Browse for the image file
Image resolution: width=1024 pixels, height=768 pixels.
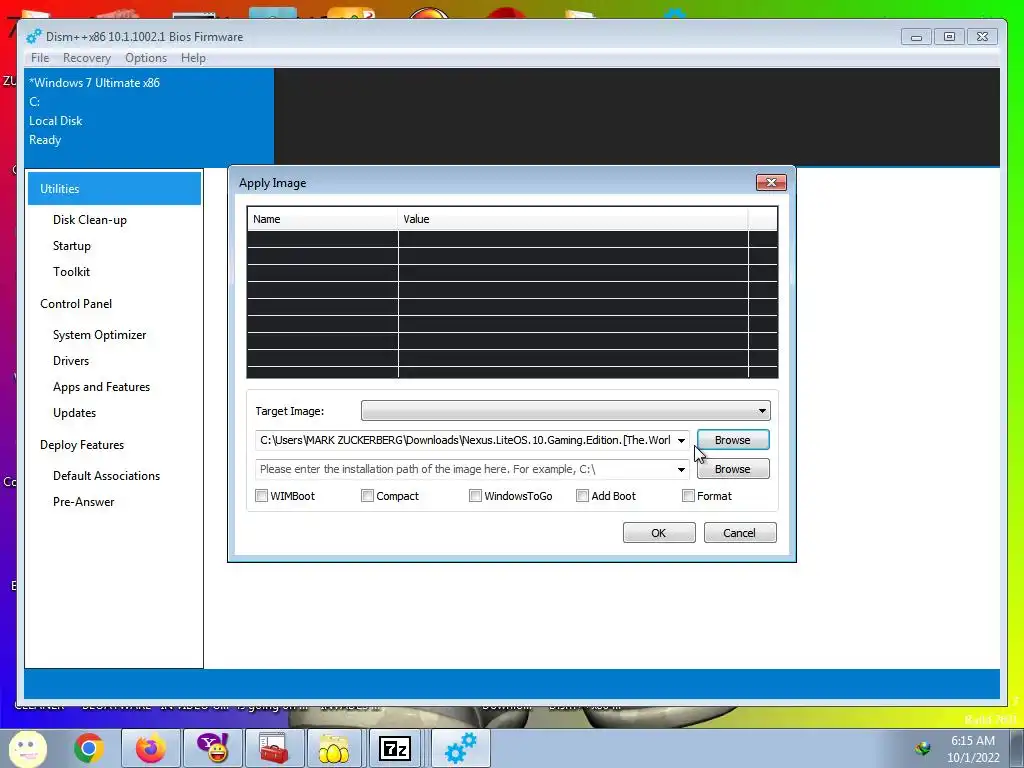(x=733, y=440)
